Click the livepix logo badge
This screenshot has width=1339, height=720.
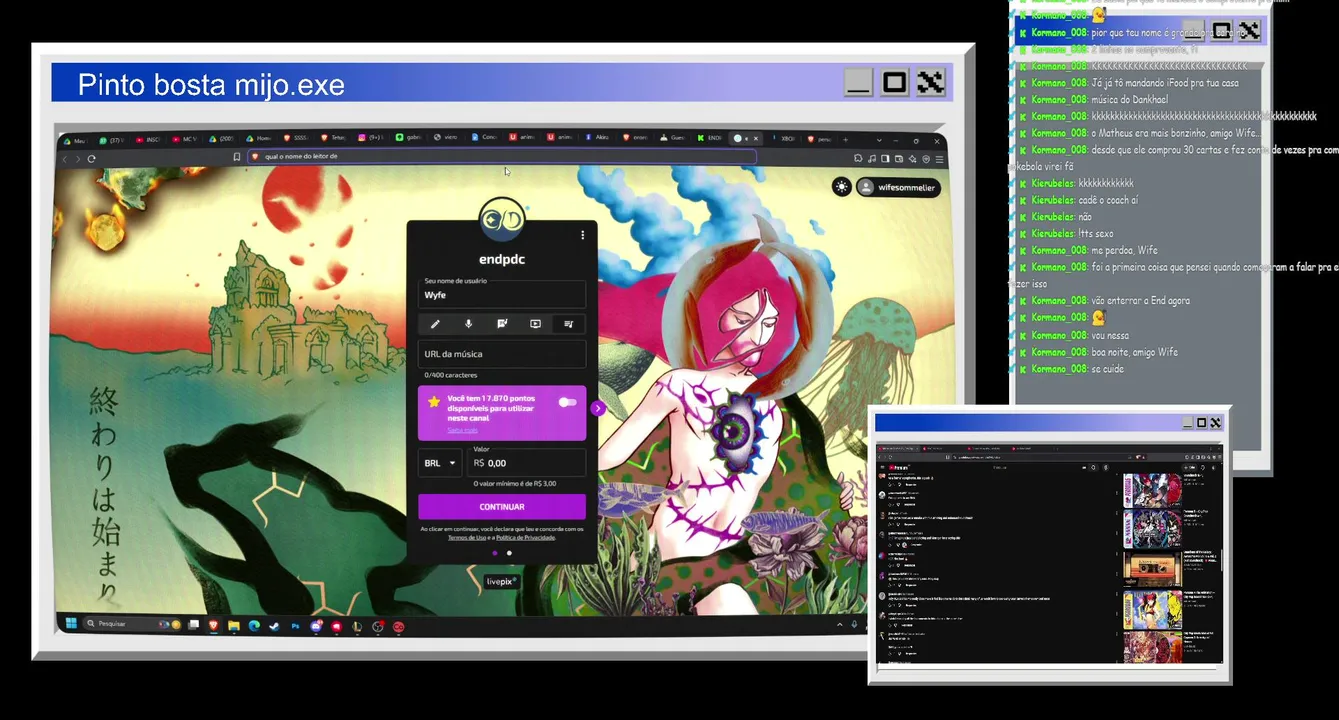(502, 581)
